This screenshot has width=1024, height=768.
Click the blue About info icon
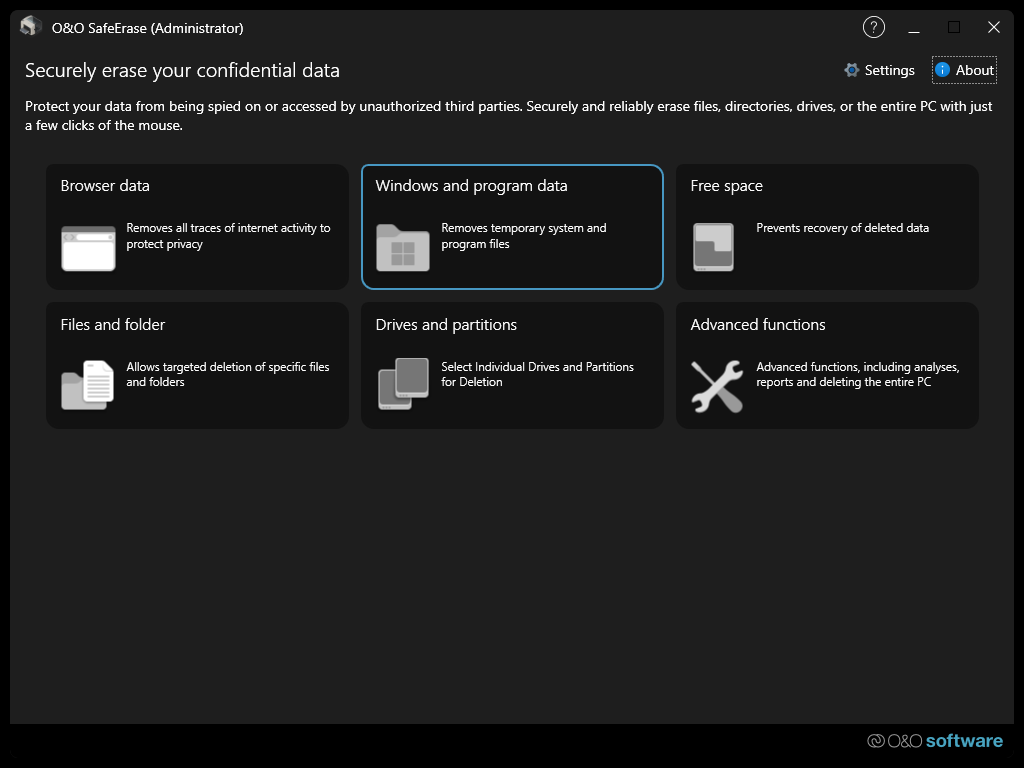942,70
